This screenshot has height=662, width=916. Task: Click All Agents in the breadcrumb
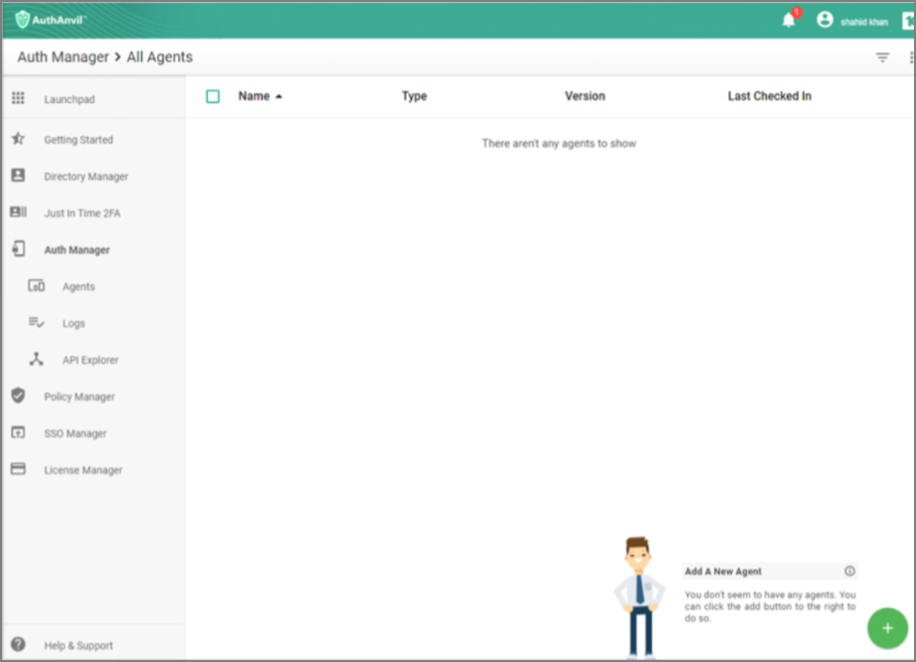tap(159, 57)
